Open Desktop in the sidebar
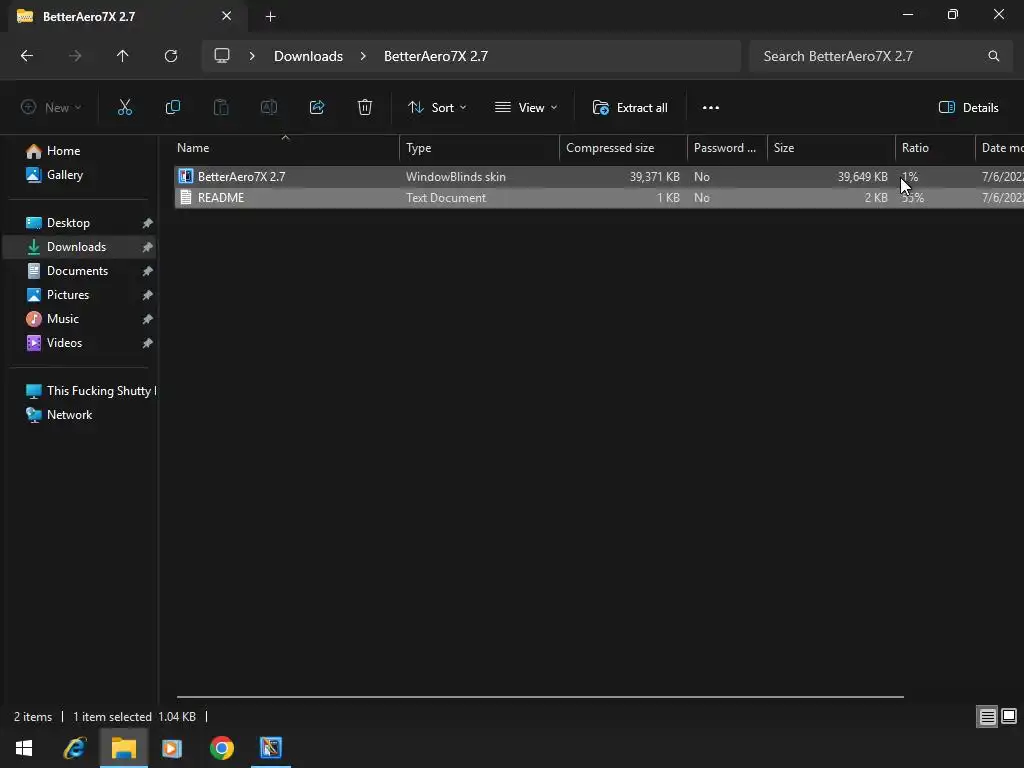1024x768 pixels. coord(68,223)
